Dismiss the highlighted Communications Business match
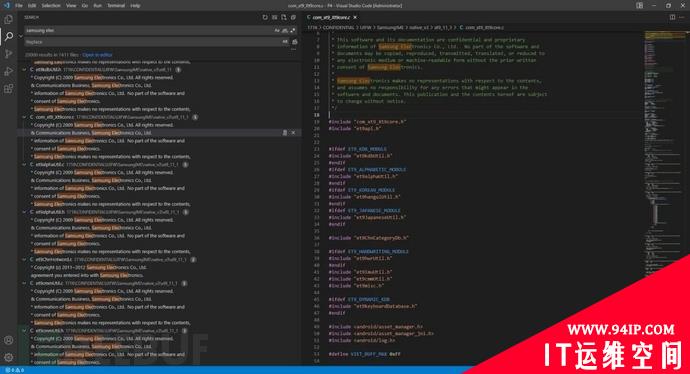690x374 pixels. pos(293,132)
